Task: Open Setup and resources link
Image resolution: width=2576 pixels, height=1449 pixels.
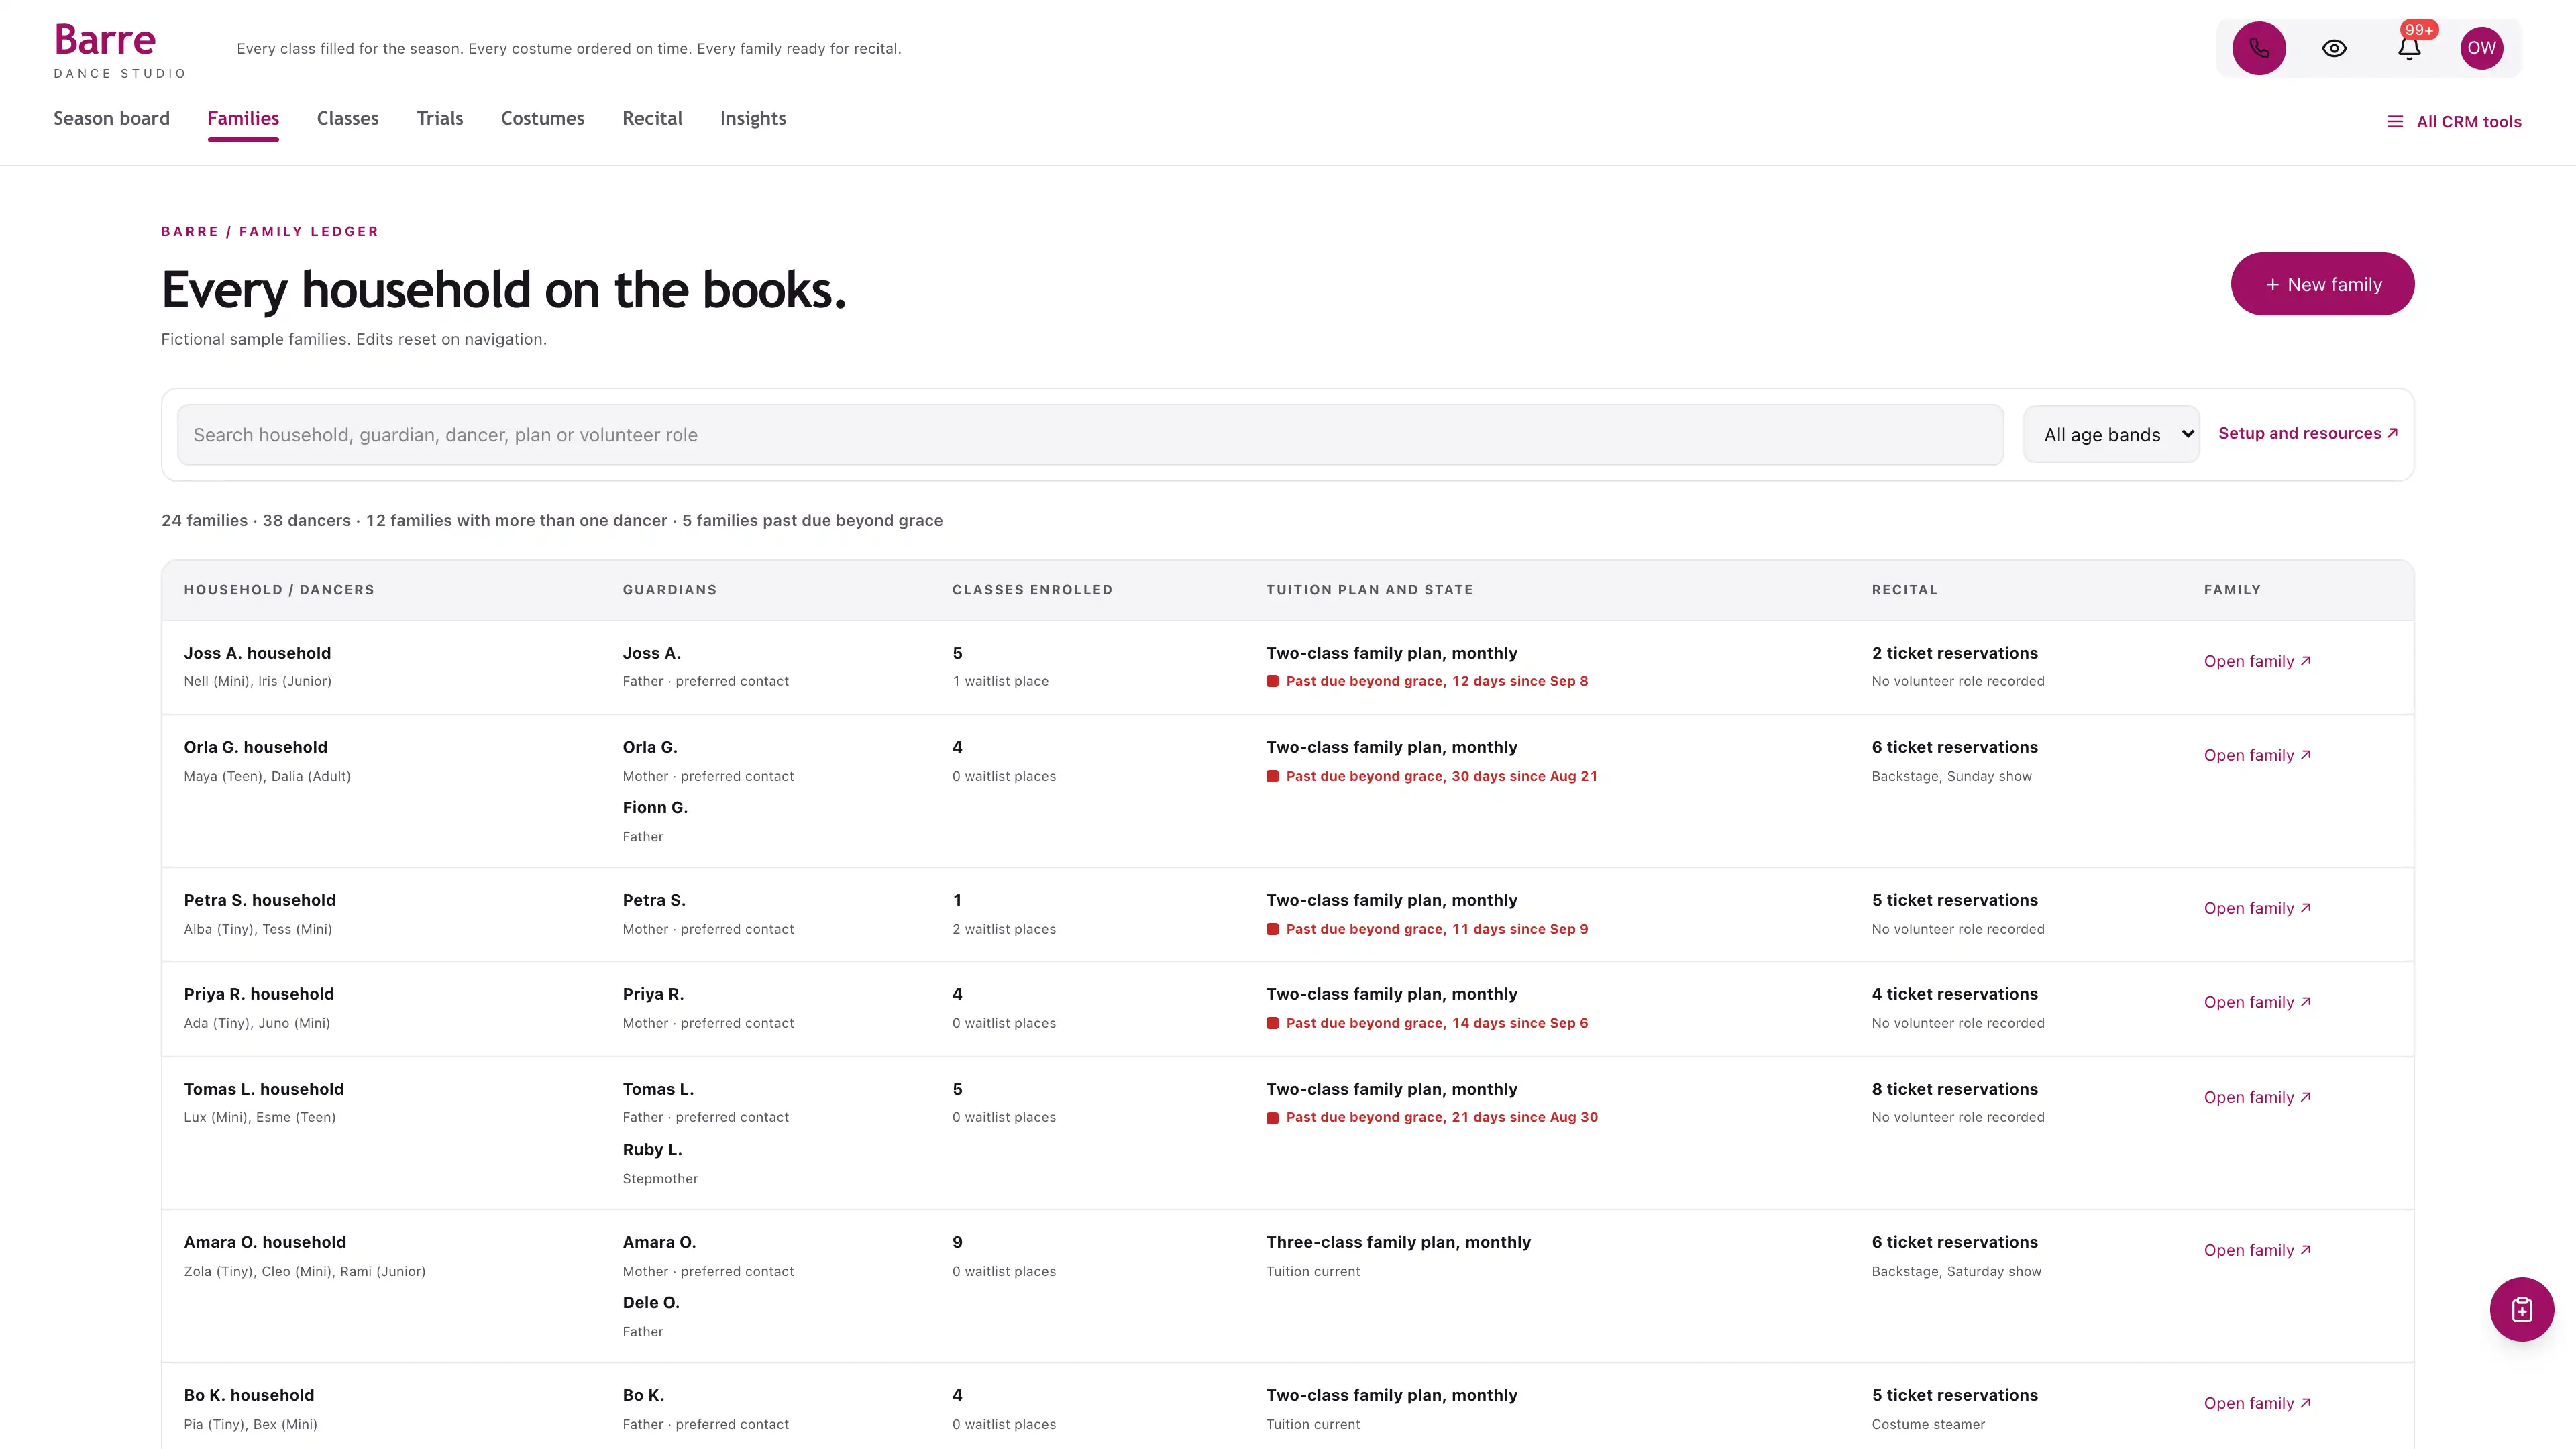Action: tap(2308, 433)
